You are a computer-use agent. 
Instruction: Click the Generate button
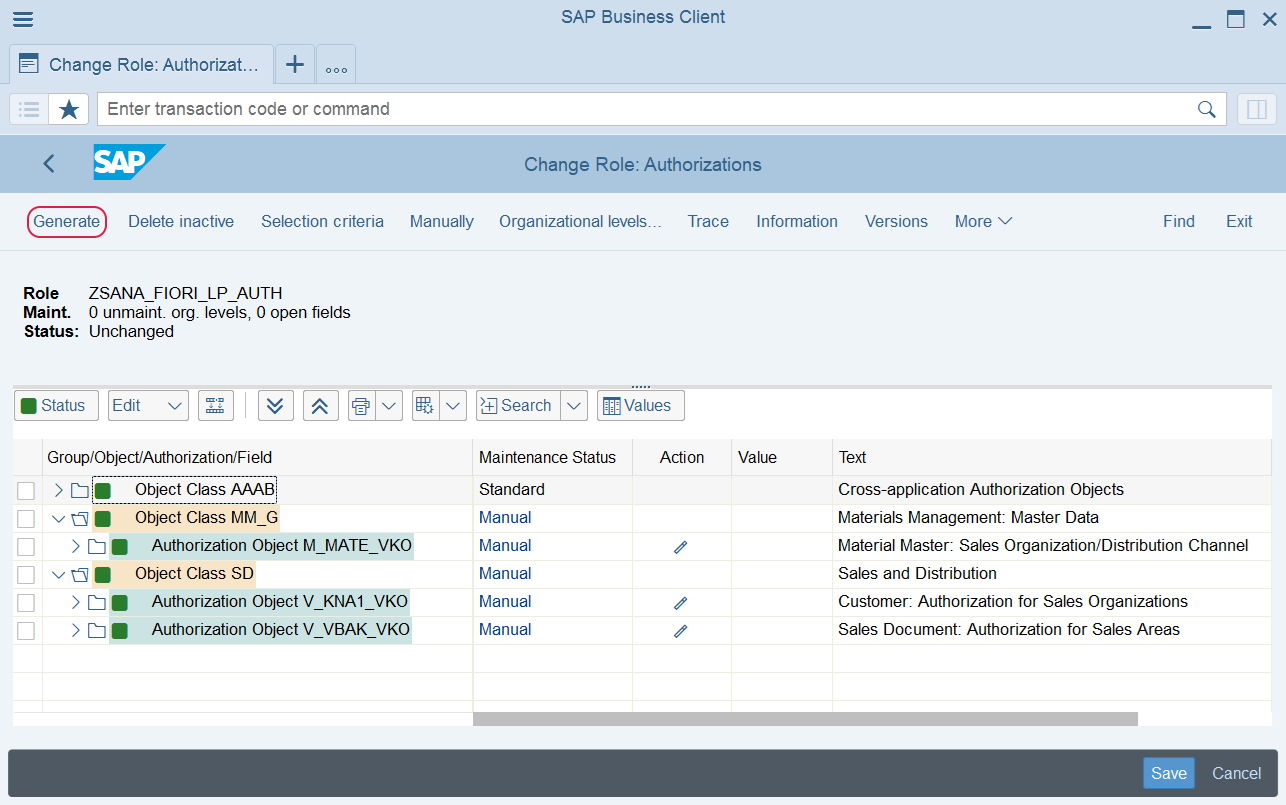pos(67,221)
